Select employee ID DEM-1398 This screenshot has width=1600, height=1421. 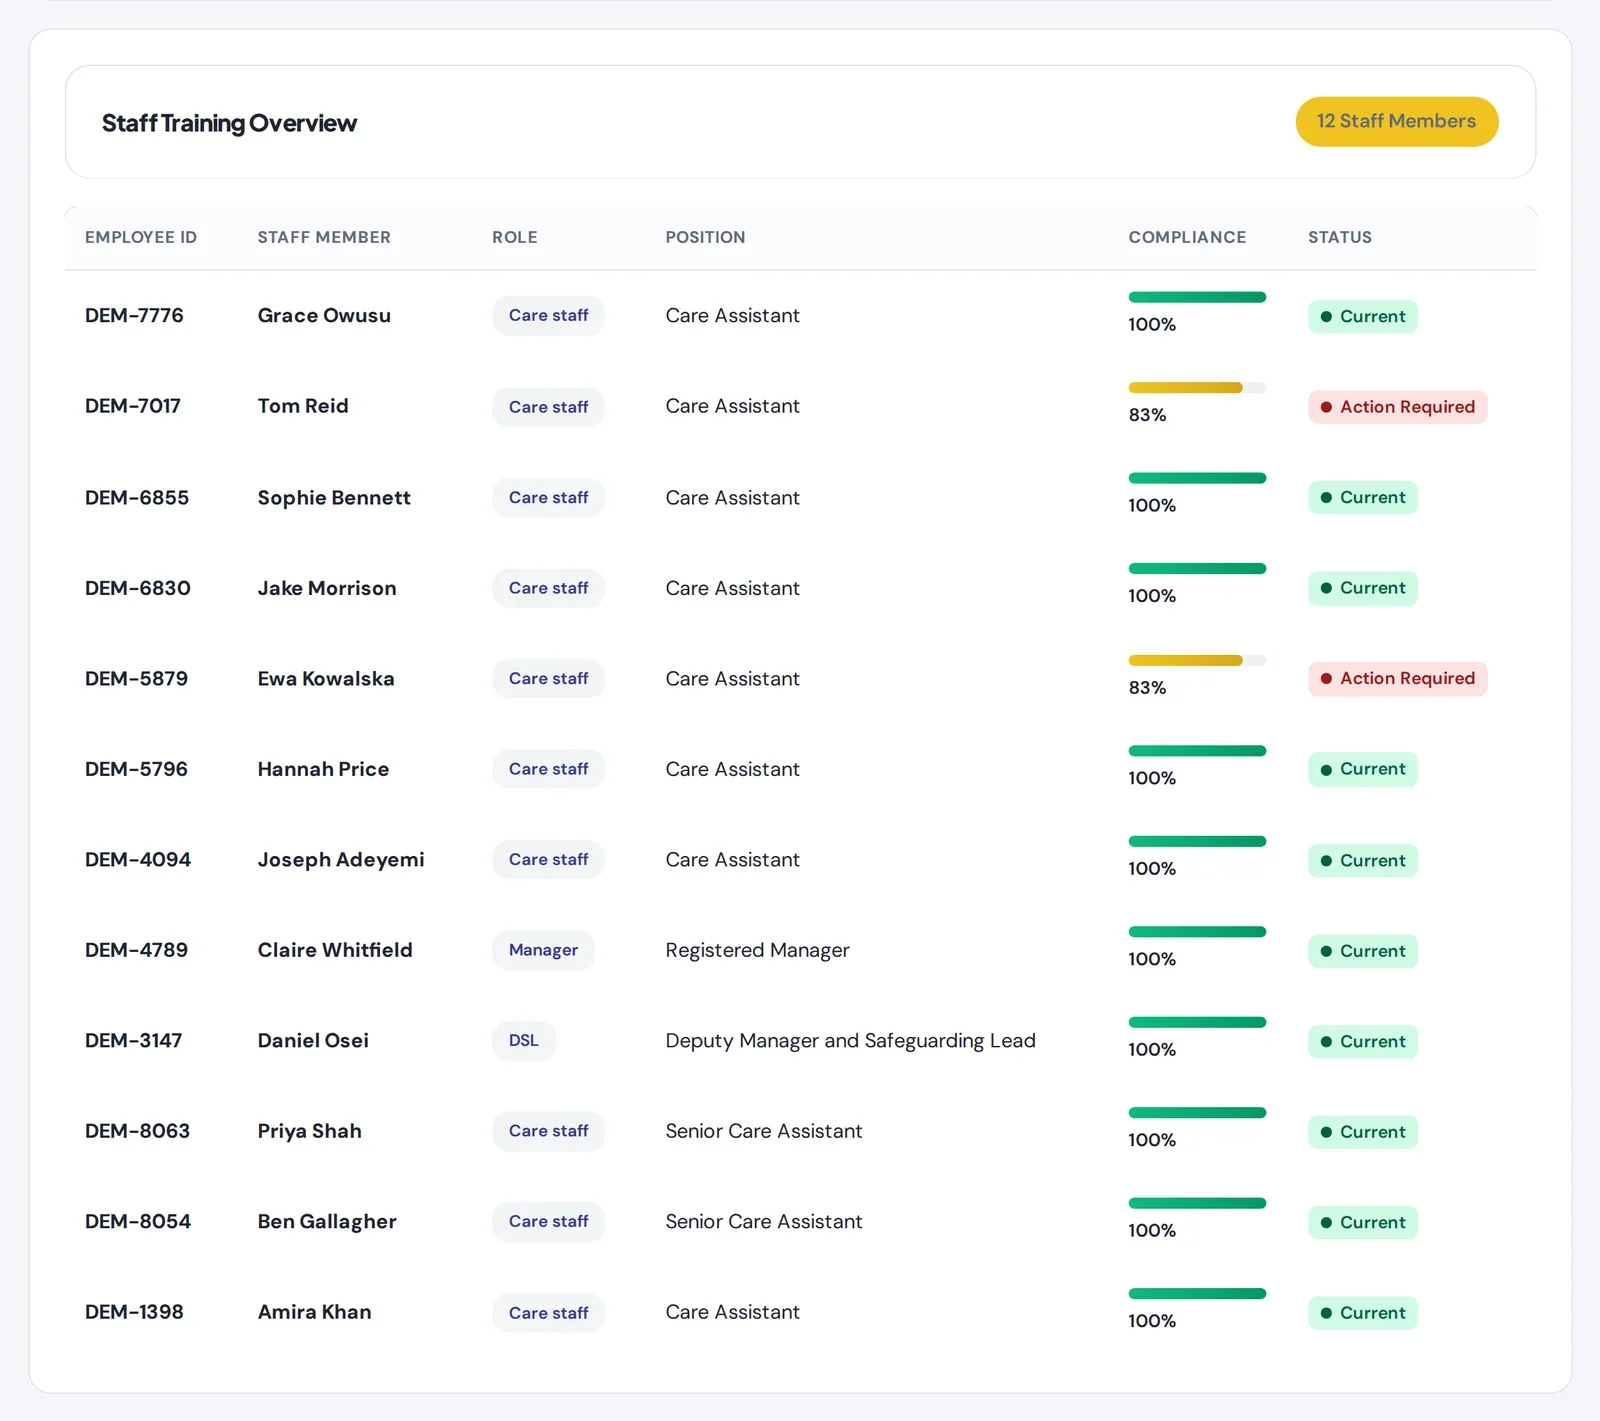[x=134, y=1312]
